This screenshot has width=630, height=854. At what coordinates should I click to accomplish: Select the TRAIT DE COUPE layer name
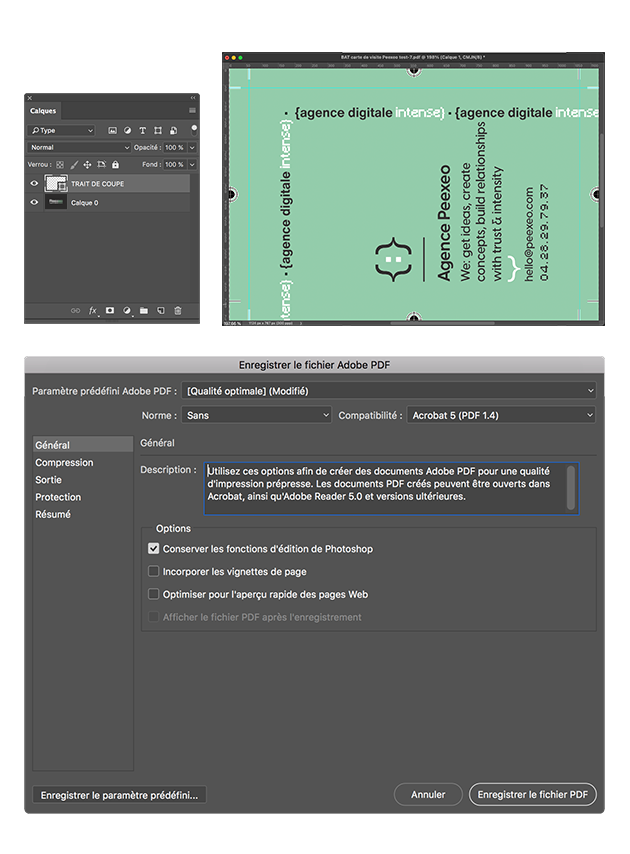[97, 184]
